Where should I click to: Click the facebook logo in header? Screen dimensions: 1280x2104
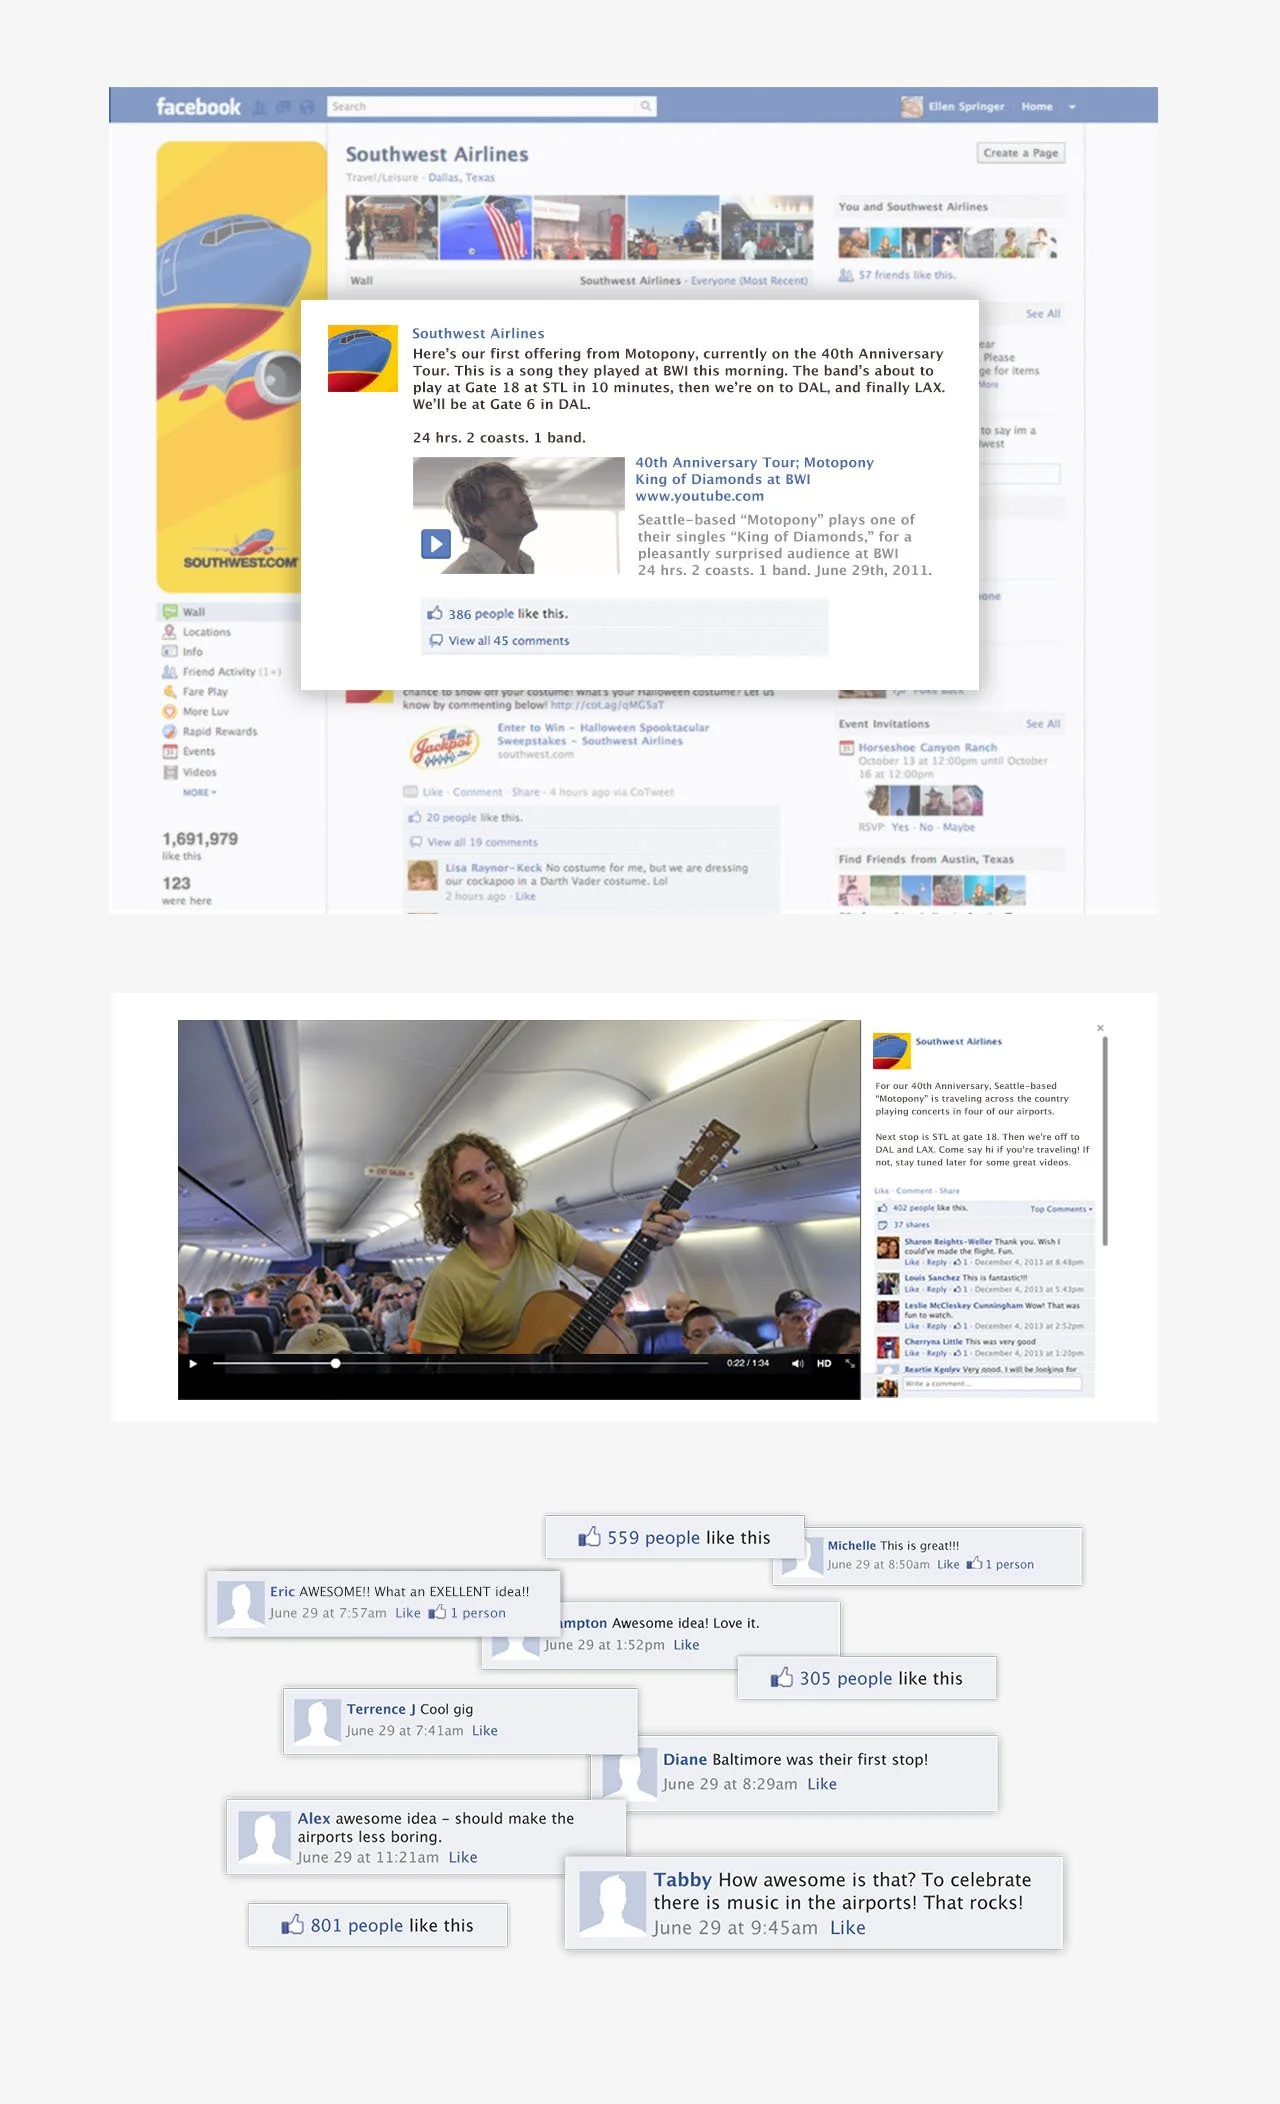198,106
